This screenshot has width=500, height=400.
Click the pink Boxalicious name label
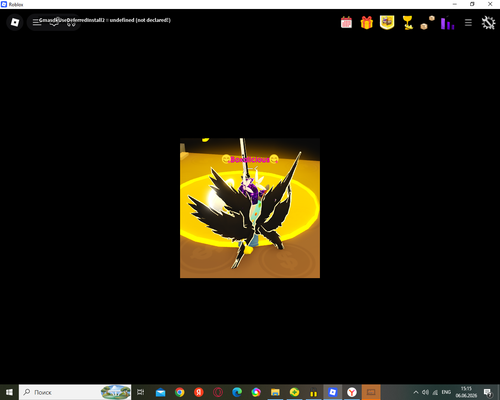click(x=250, y=160)
